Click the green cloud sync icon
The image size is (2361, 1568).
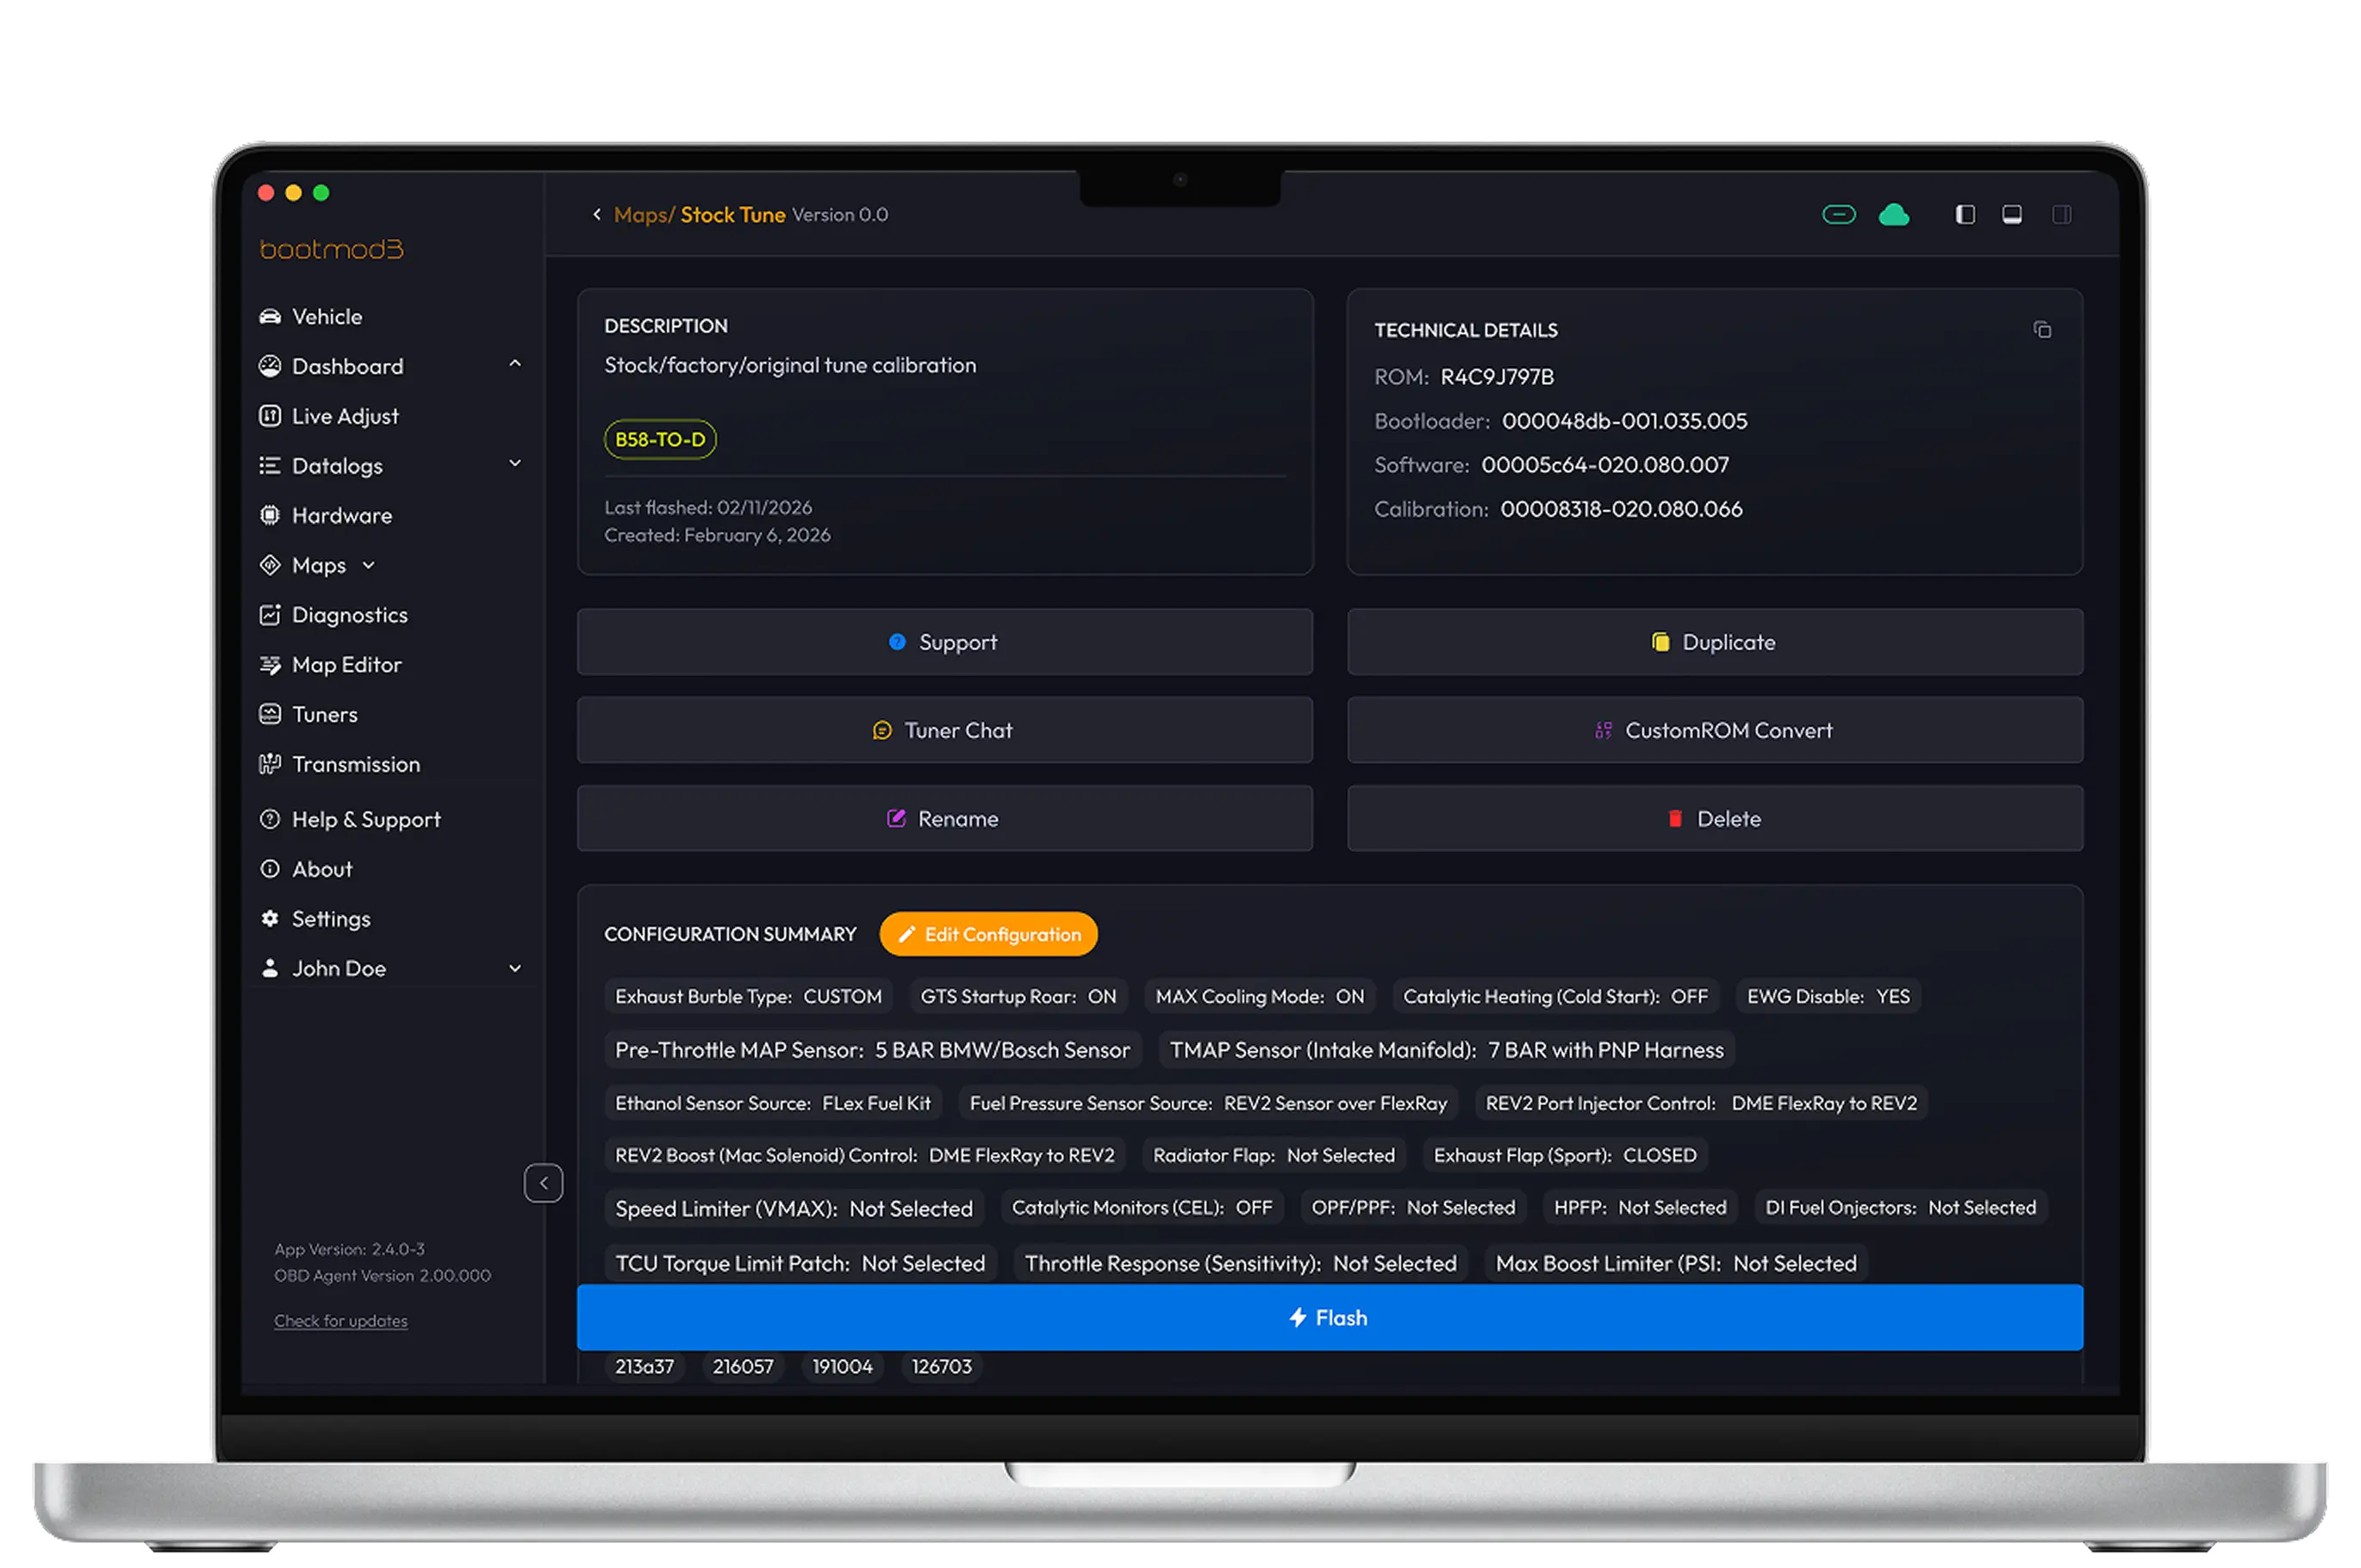(x=1894, y=215)
